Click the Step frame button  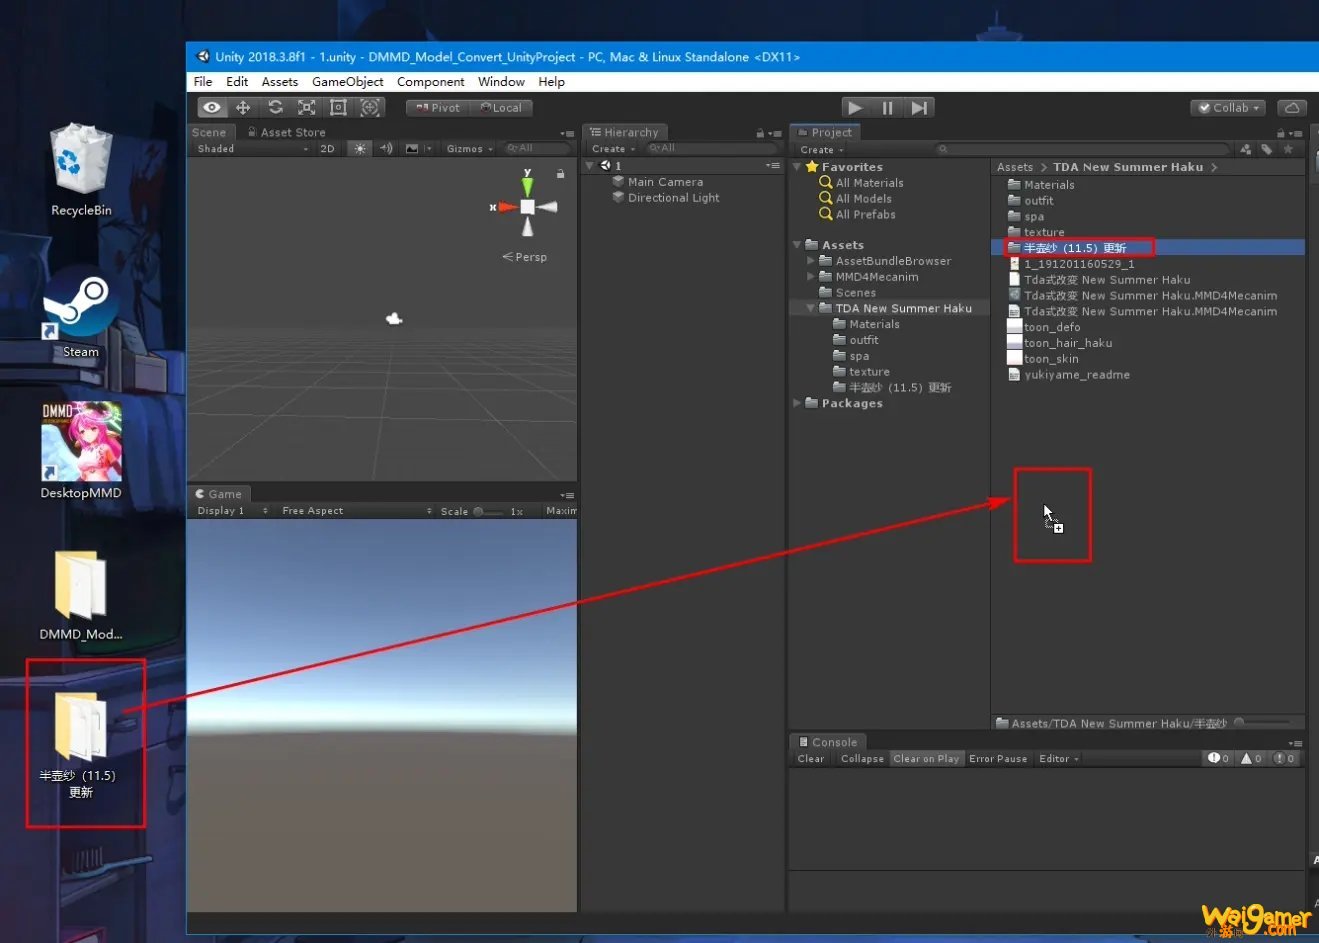(920, 107)
